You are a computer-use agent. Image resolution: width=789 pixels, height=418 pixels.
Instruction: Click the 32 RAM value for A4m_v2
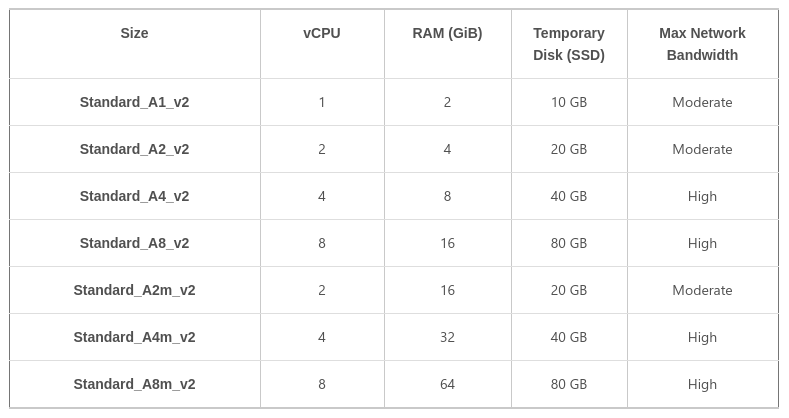(447, 337)
